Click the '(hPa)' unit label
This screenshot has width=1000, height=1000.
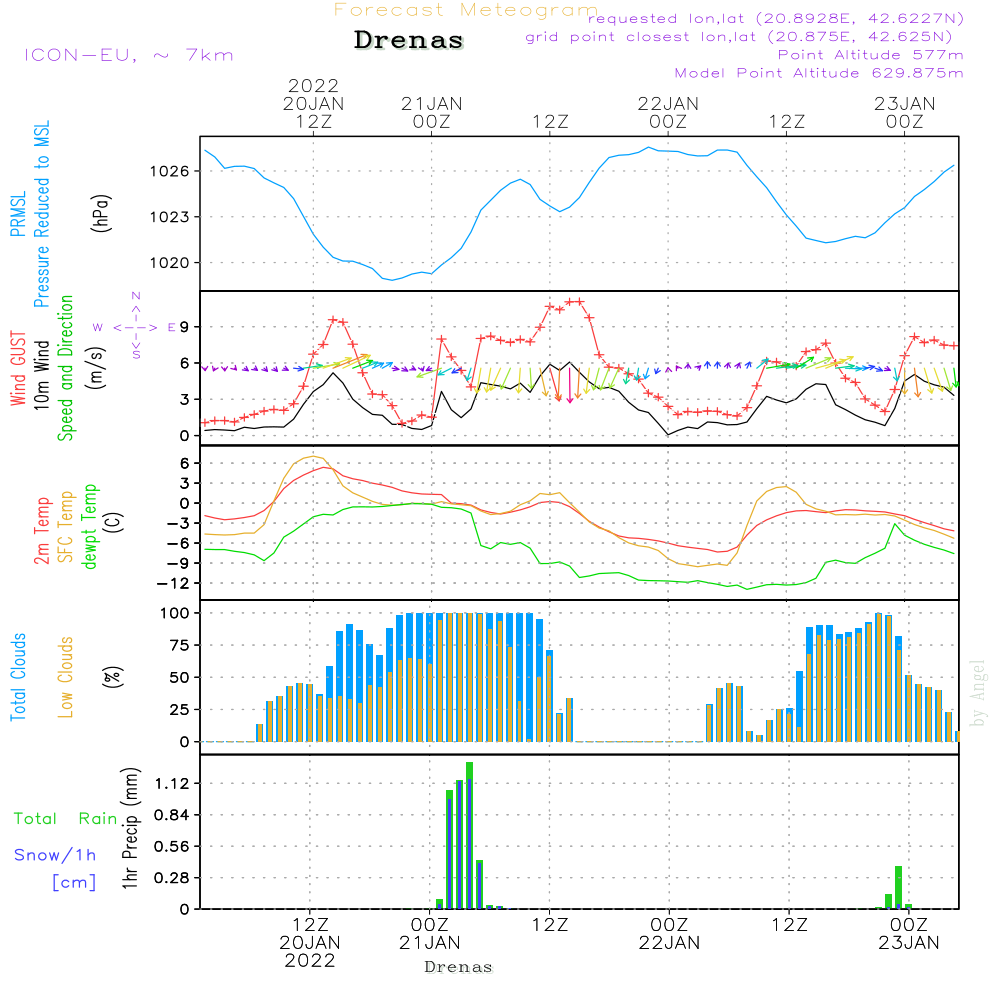click(101, 213)
